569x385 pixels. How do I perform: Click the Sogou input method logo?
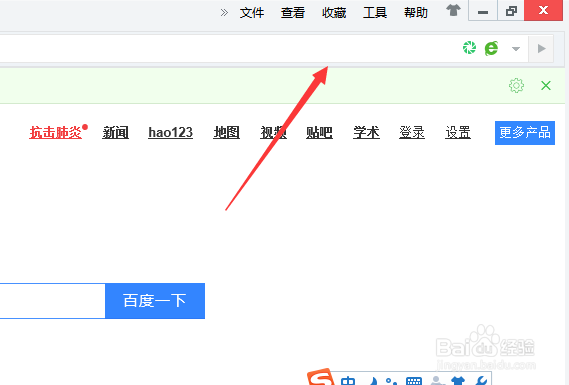point(321,377)
